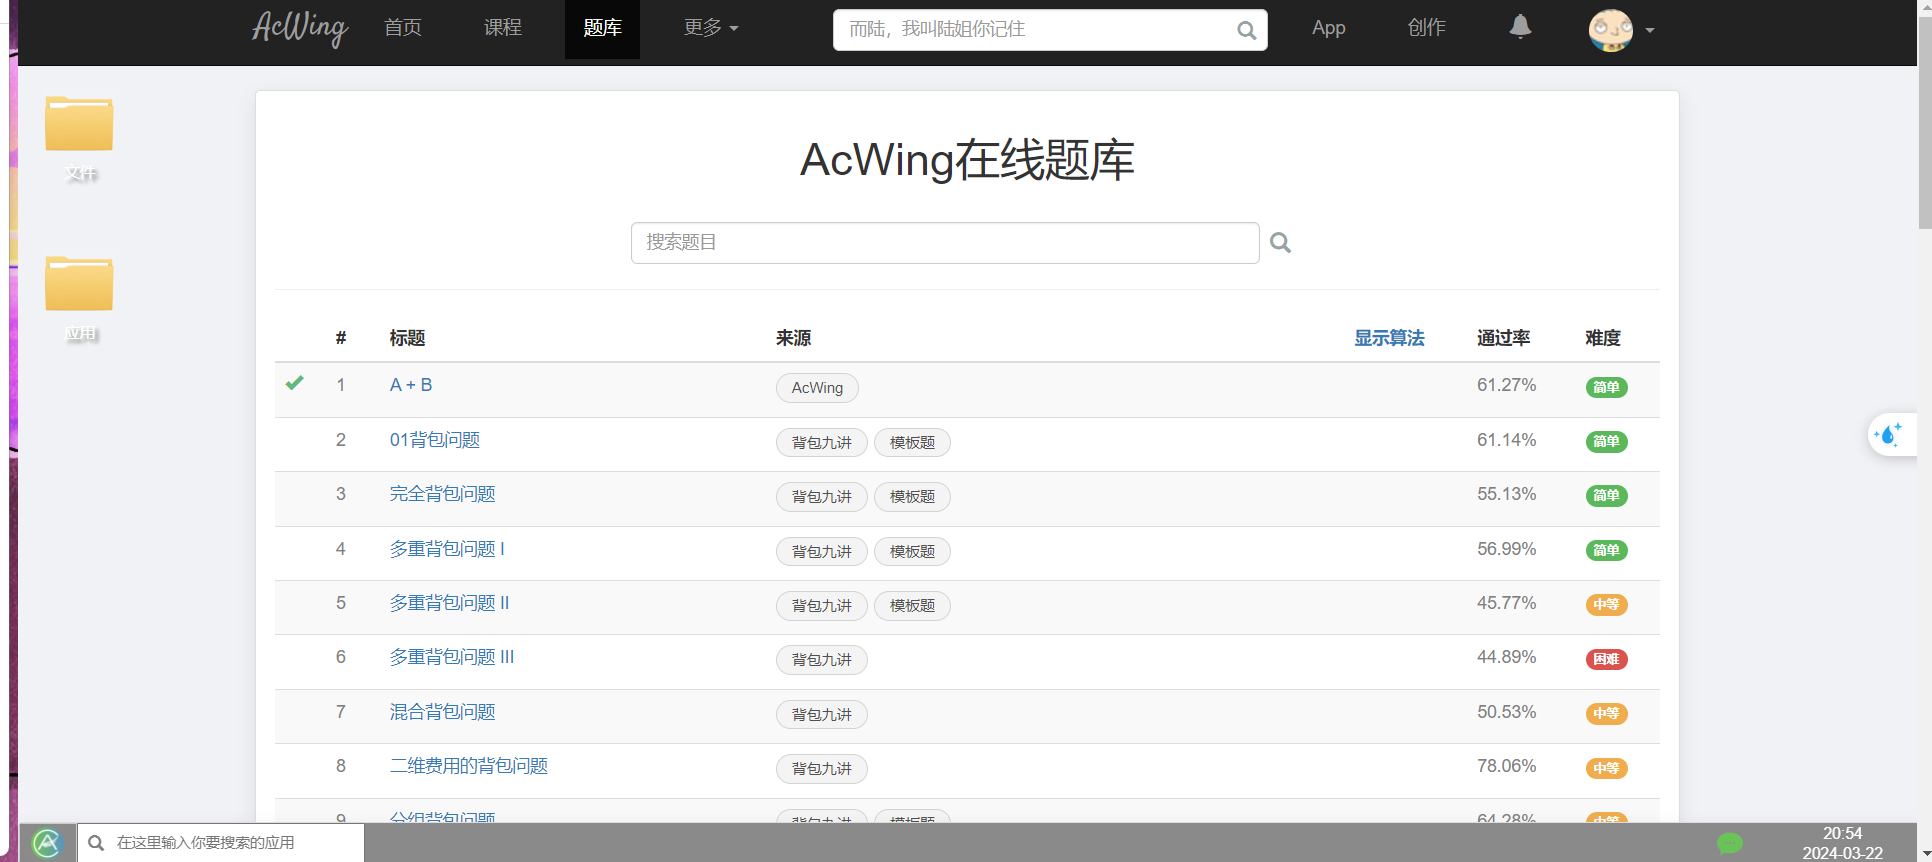
Task: Open problem A + B
Action: [411, 385]
